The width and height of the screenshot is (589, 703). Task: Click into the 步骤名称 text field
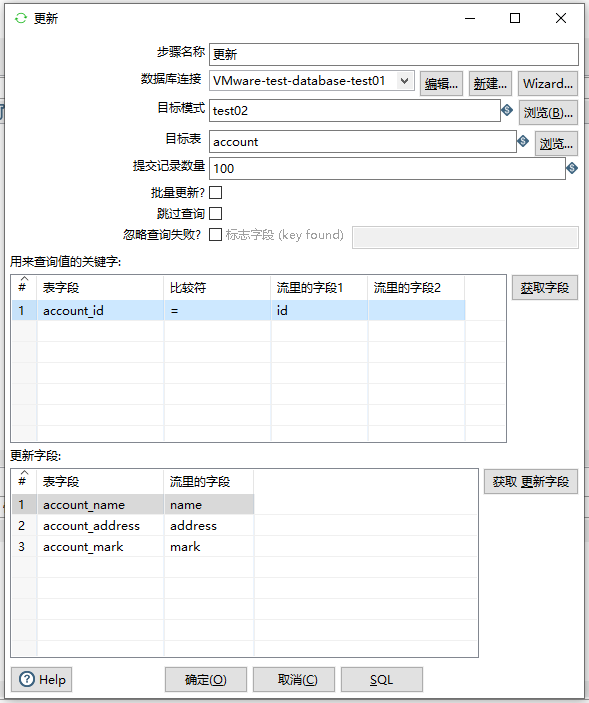pos(394,55)
